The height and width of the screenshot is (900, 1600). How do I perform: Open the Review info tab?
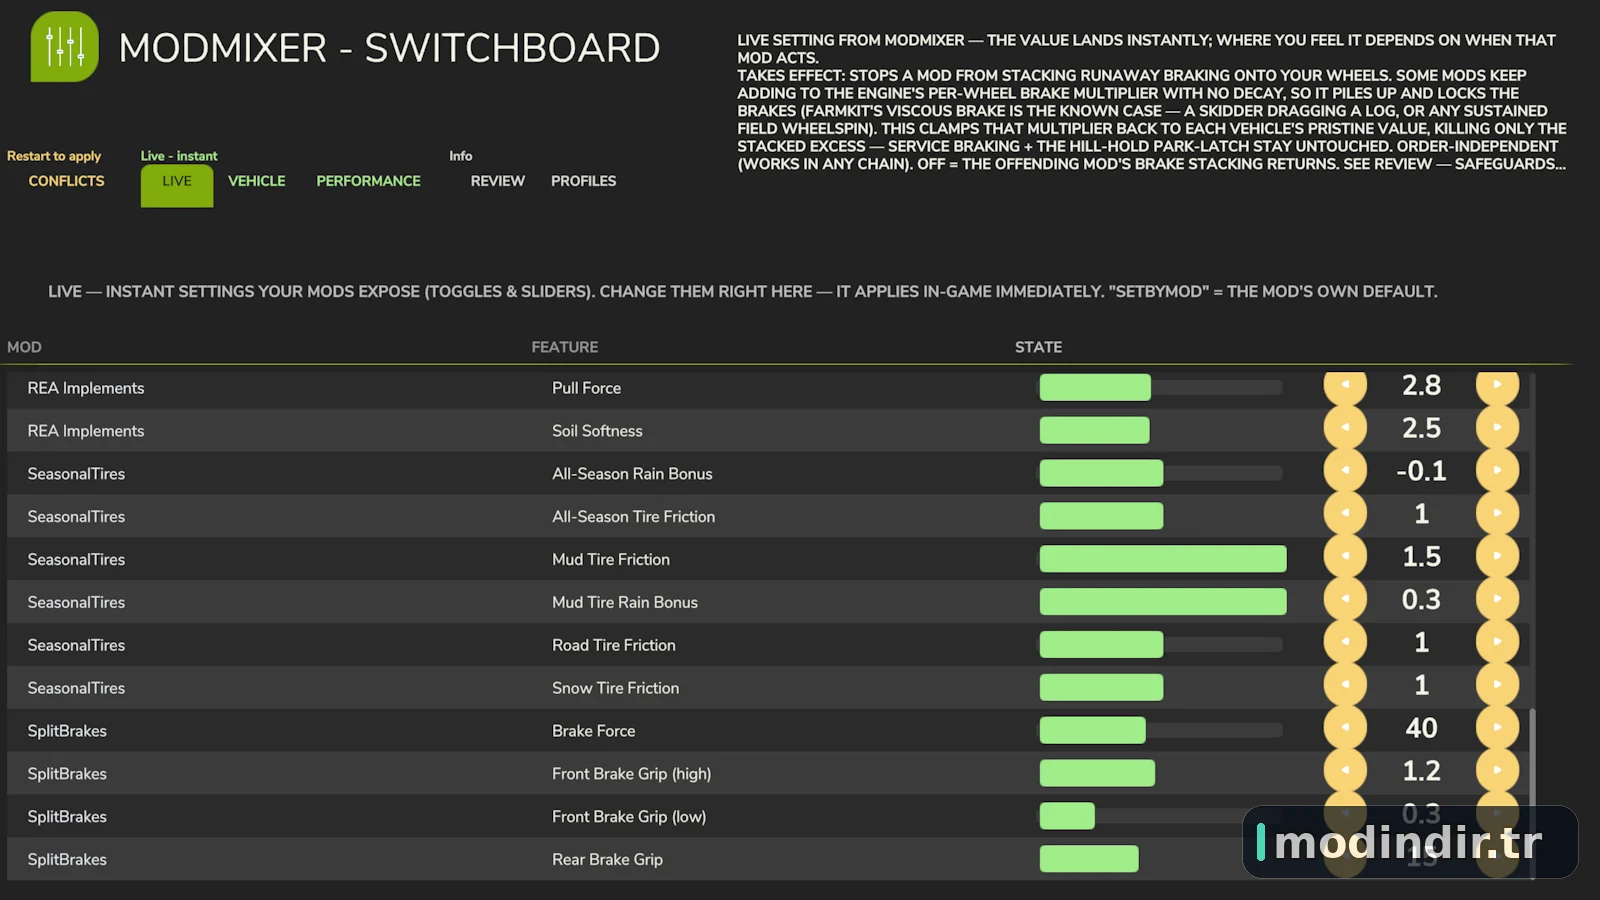pyautogui.click(x=497, y=181)
